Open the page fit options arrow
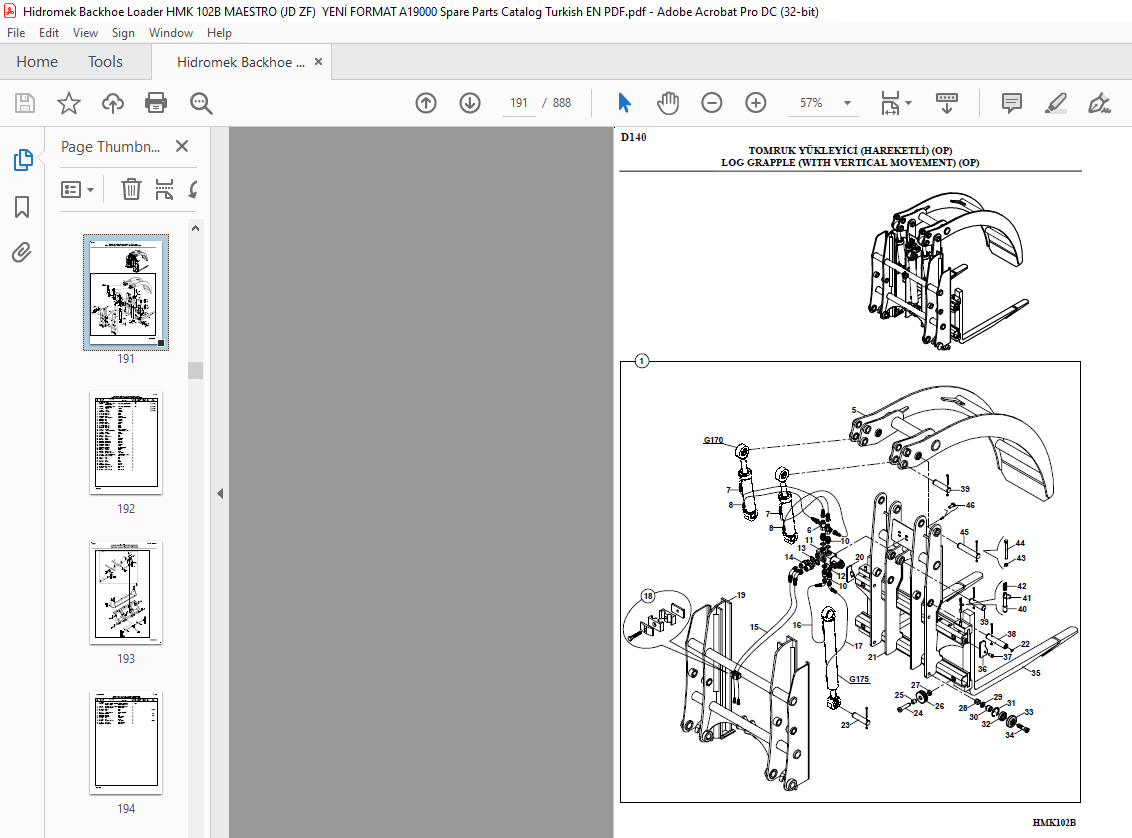 (909, 103)
